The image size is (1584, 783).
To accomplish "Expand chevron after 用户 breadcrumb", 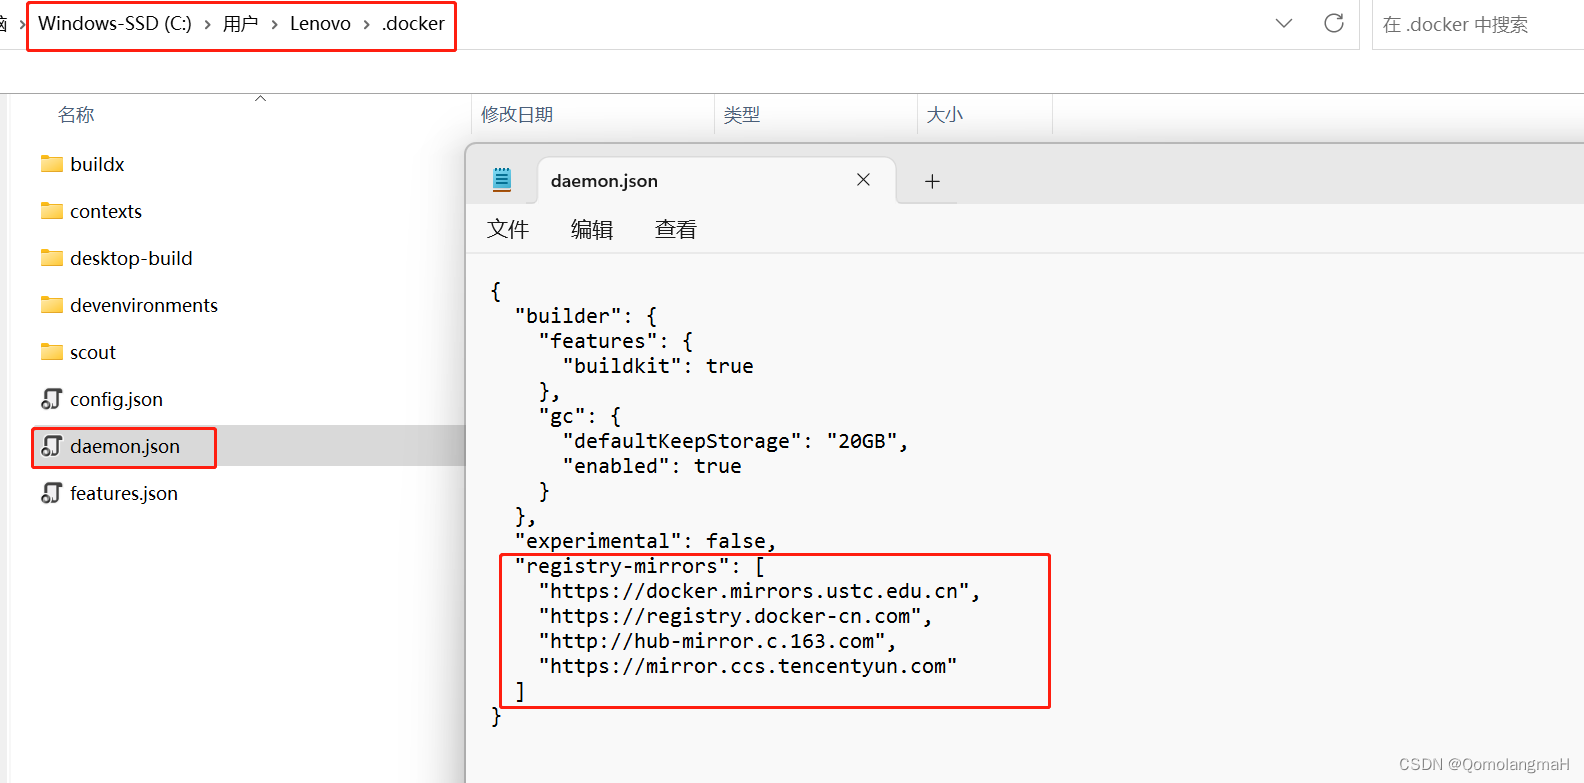I will point(274,24).
